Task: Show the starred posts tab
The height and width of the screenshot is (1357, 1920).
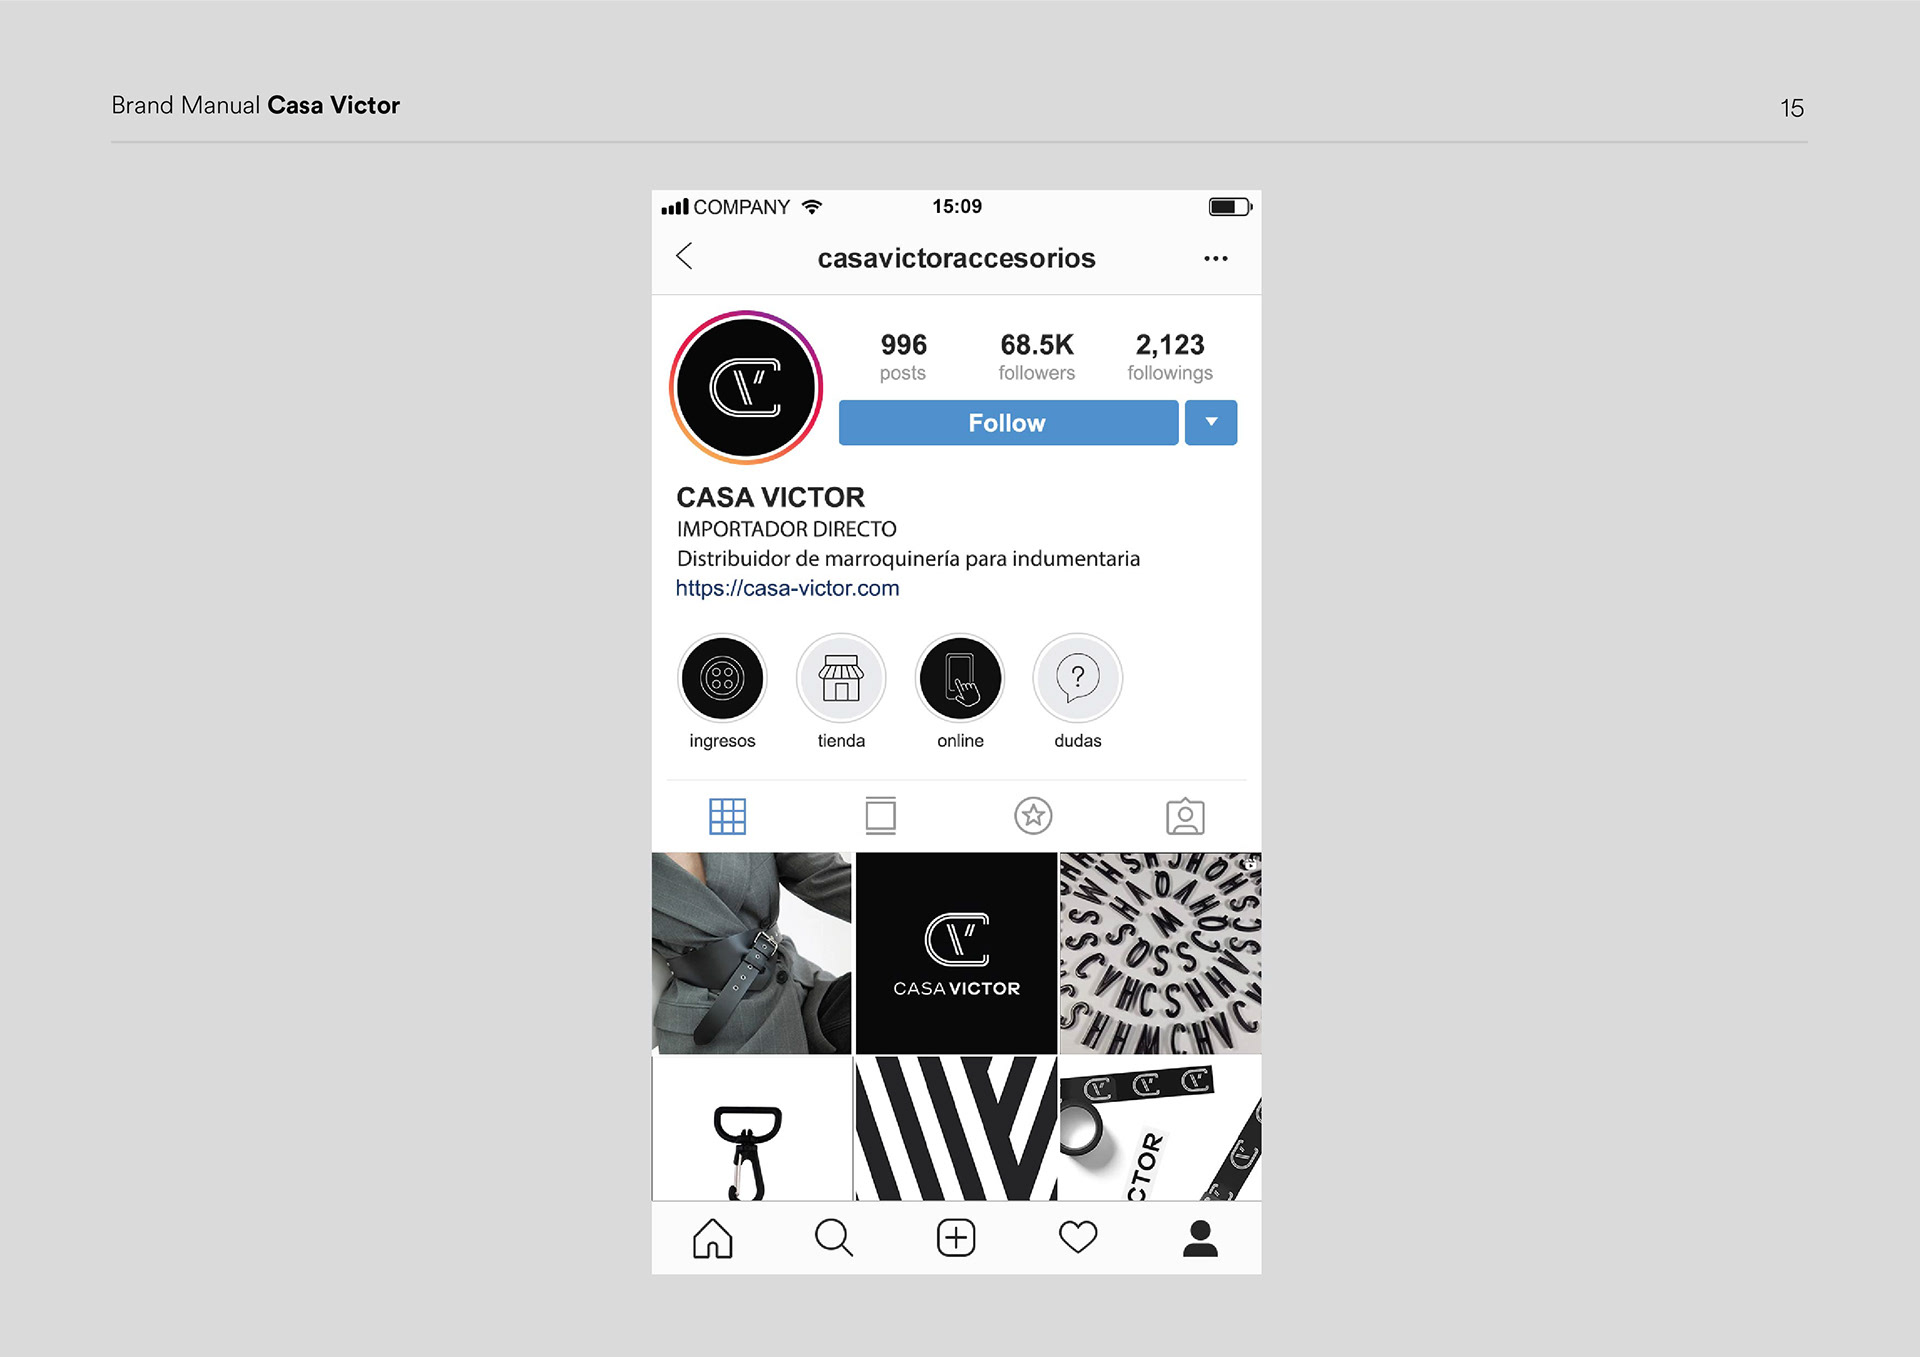Action: 1033,816
